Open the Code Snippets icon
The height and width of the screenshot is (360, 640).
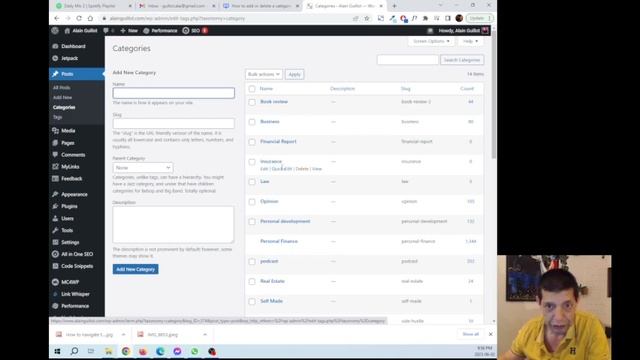[55, 266]
